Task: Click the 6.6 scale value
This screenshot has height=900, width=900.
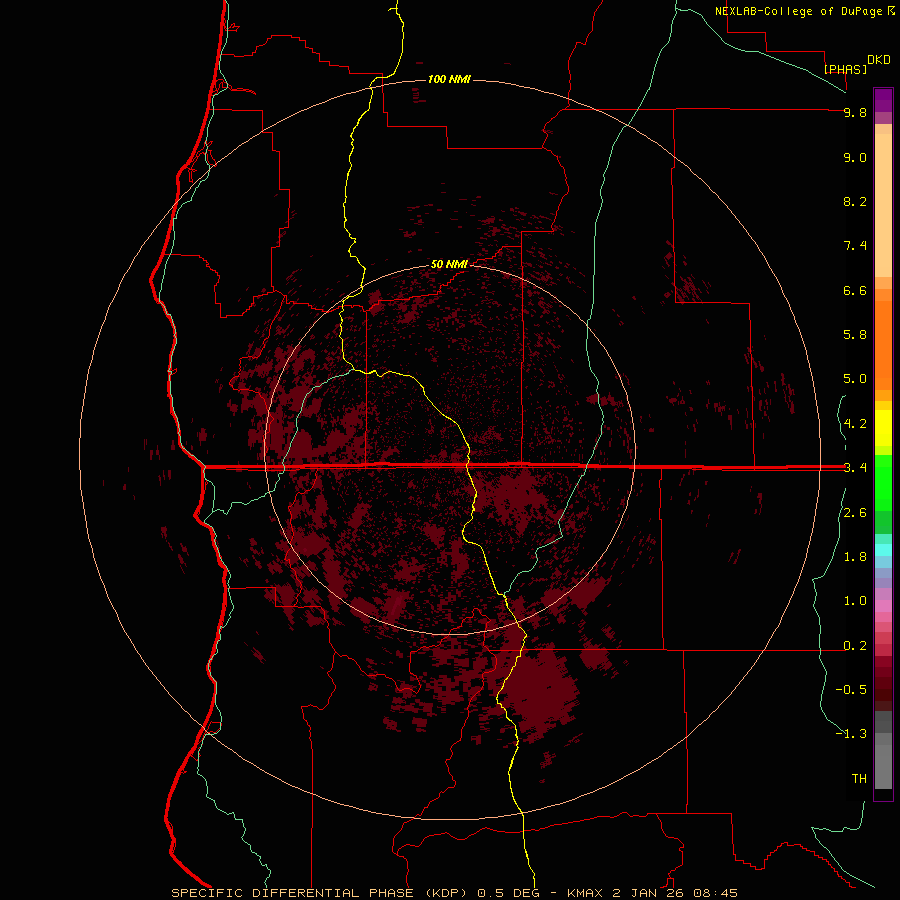Action: (855, 290)
